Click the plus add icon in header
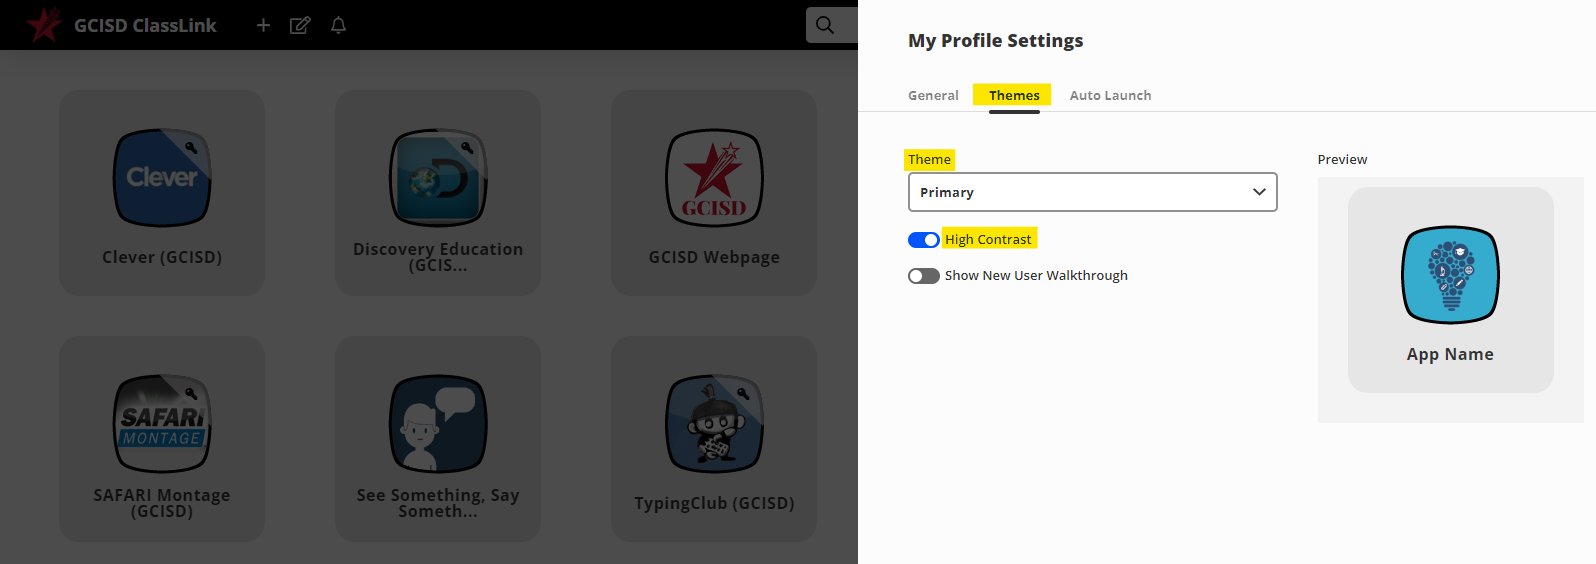 click(263, 25)
